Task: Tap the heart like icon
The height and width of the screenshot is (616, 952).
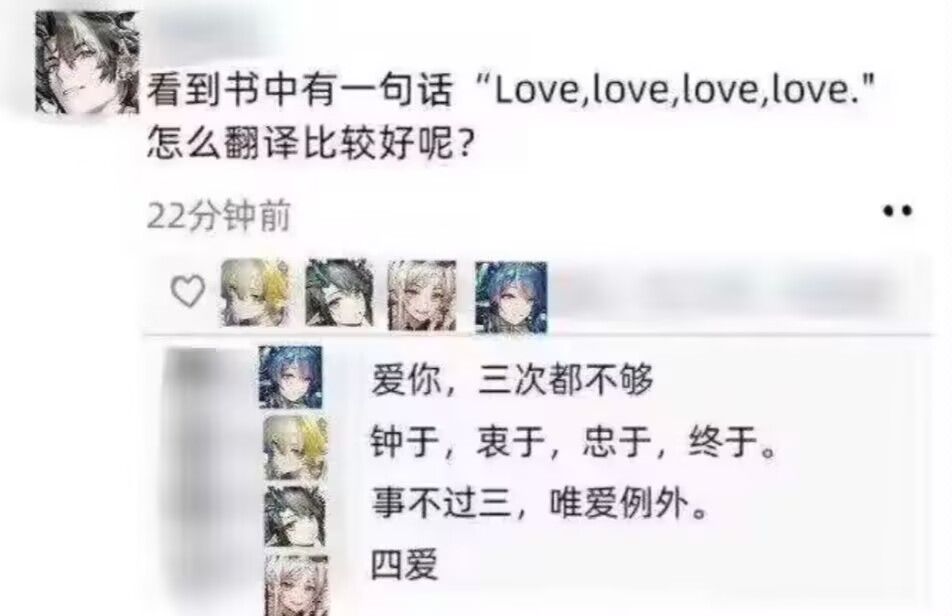Action: tap(188, 291)
